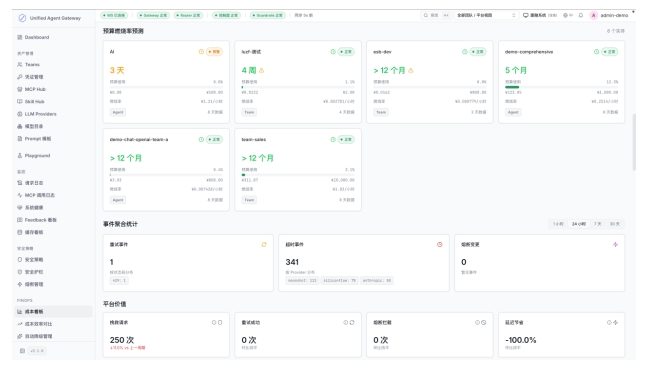Click the "3 天" forecast value

[117, 70]
